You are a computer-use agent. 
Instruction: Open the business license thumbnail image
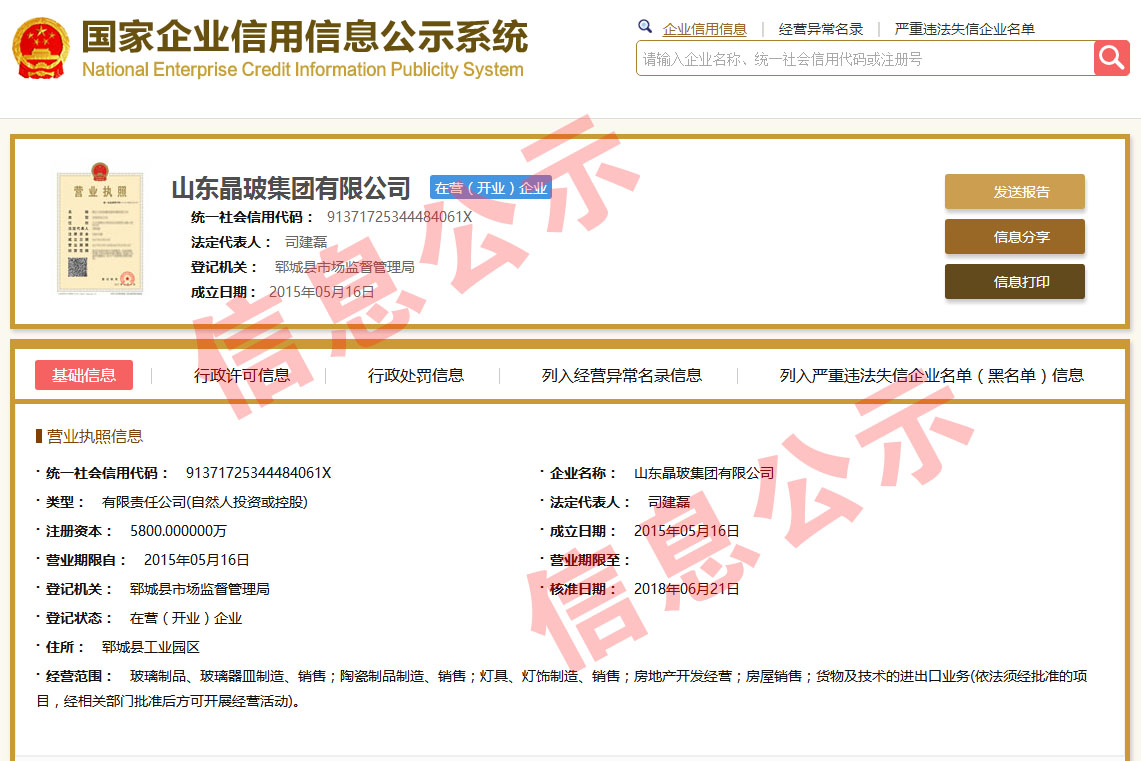coord(100,228)
